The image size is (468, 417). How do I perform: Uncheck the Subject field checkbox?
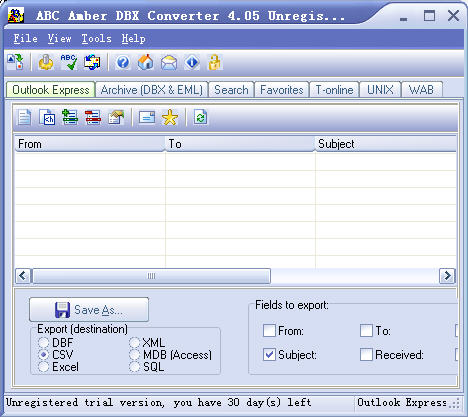coord(269,355)
